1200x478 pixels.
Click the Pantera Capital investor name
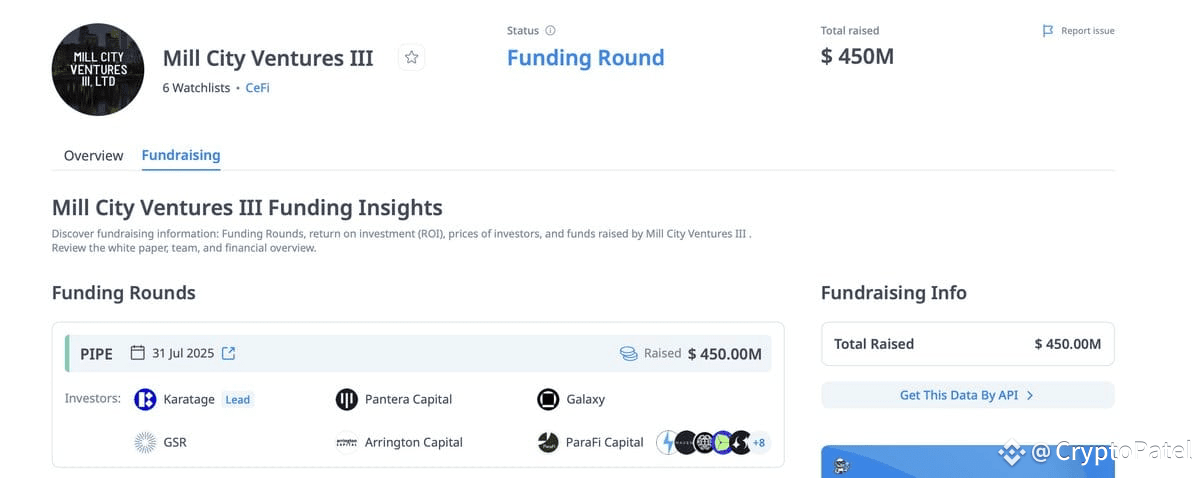(408, 399)
